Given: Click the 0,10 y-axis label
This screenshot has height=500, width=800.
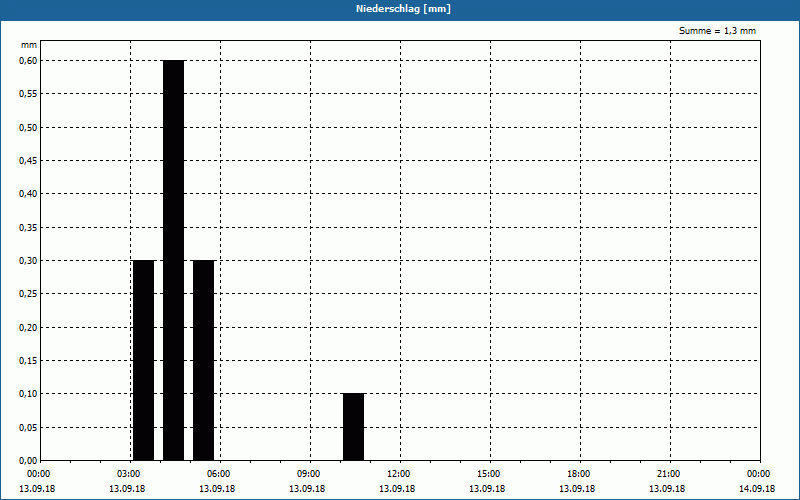Looking at the screenshot, I should coord(29,394).
